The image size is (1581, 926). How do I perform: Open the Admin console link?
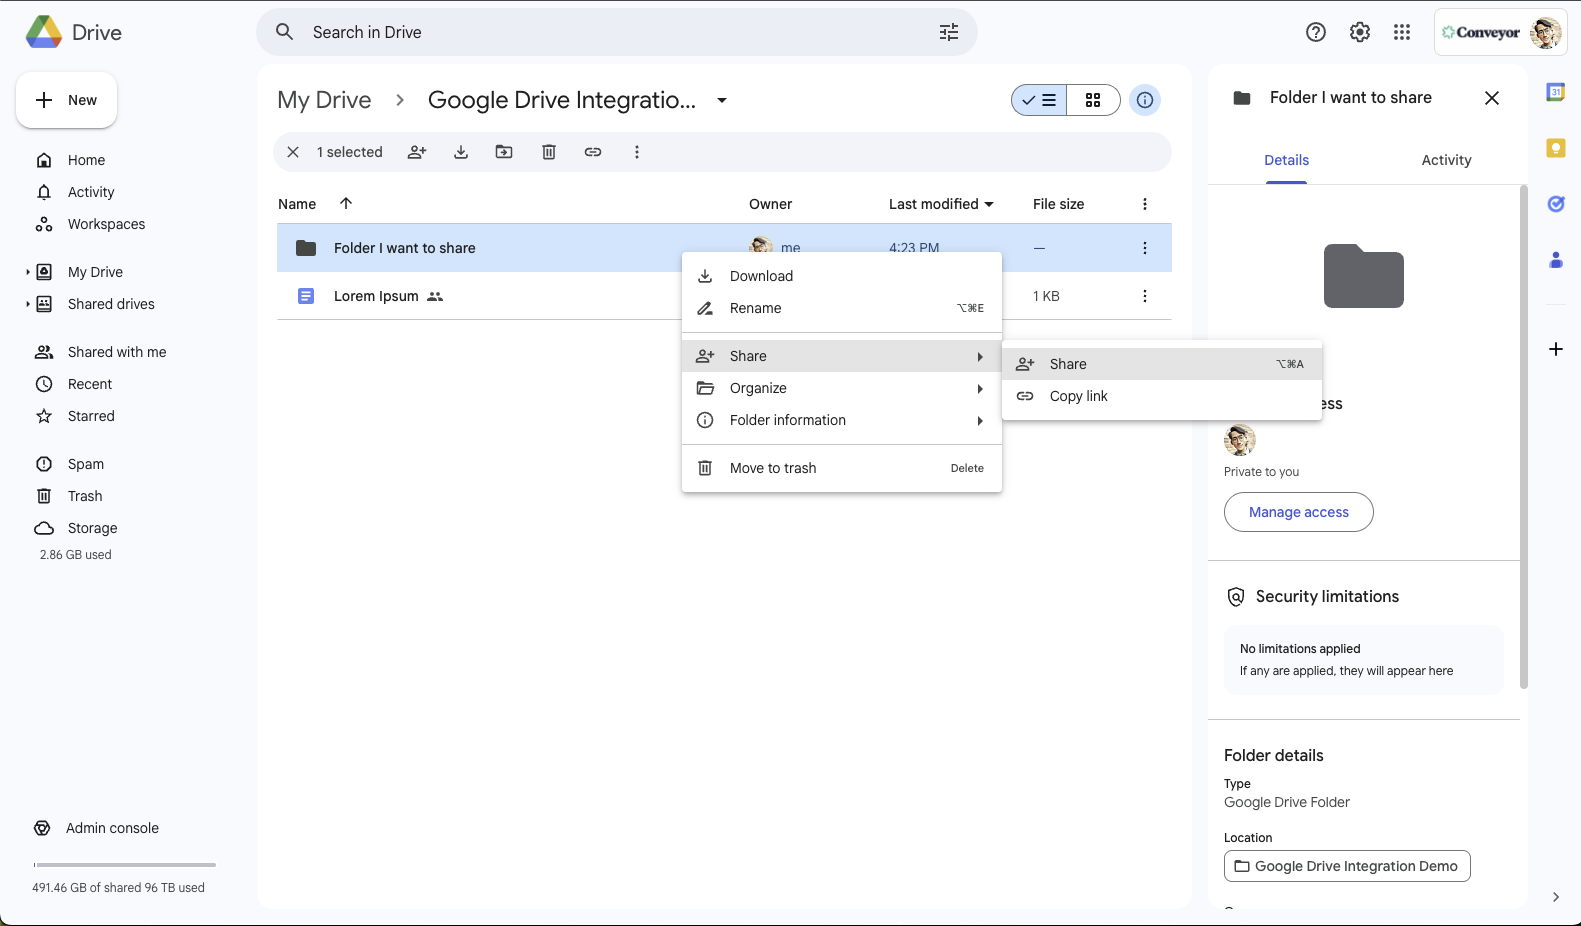[96, 828]
